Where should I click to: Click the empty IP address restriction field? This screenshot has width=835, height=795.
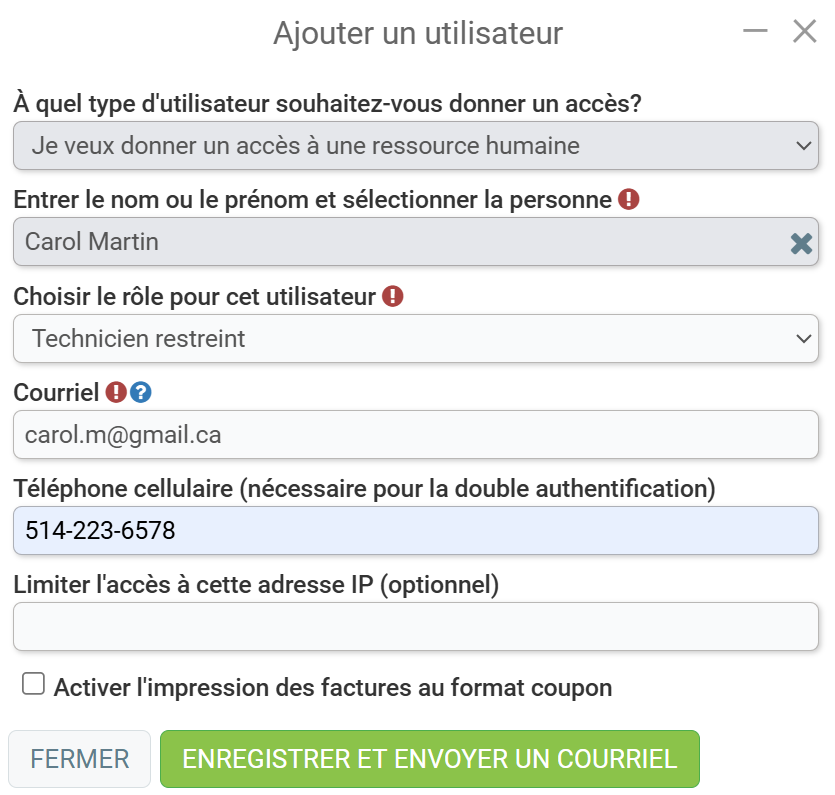point(416,626)
